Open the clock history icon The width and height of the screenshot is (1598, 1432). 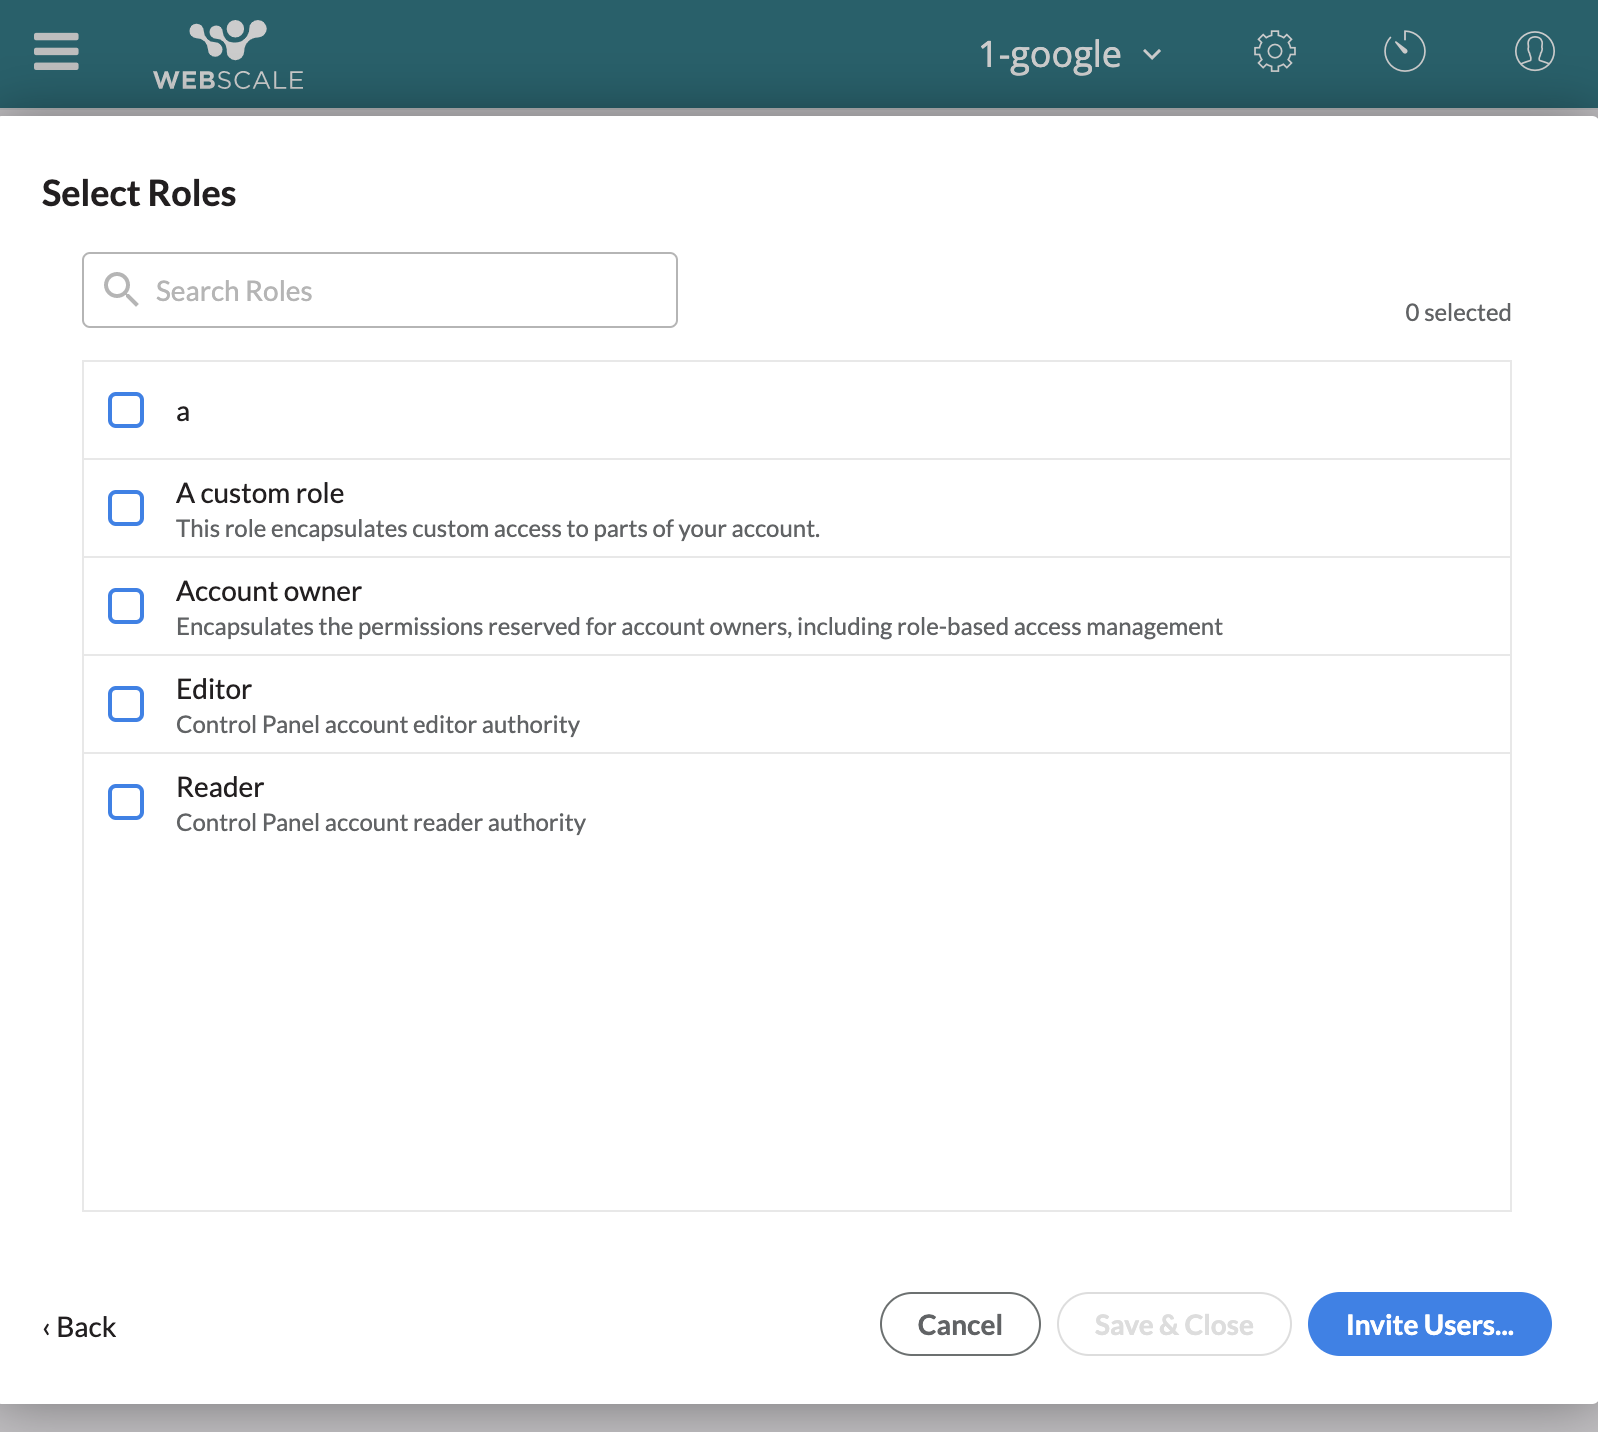pos(1404,52)
